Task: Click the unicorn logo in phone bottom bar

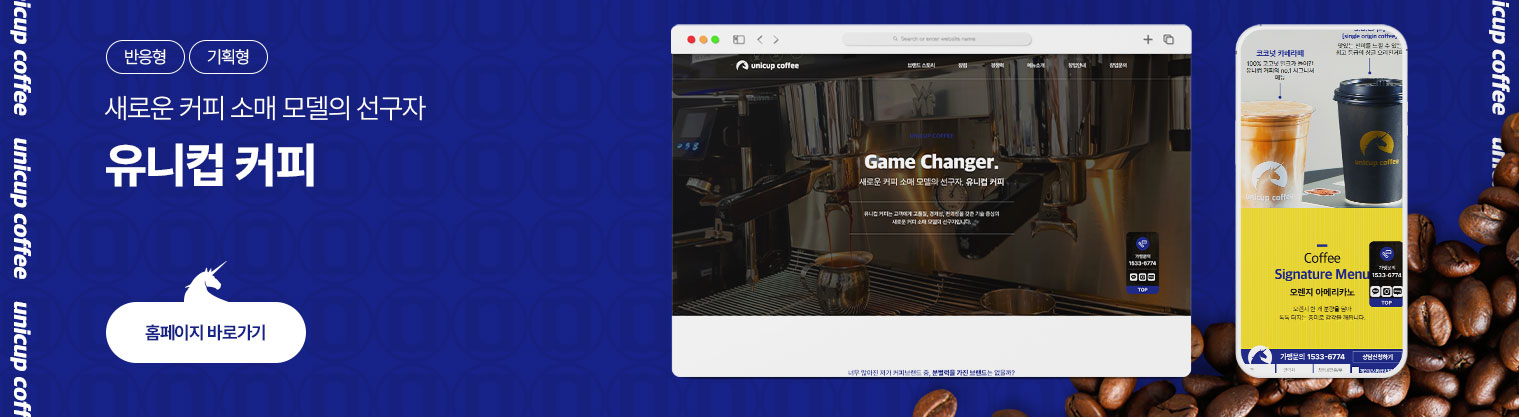Action: 1258,357
